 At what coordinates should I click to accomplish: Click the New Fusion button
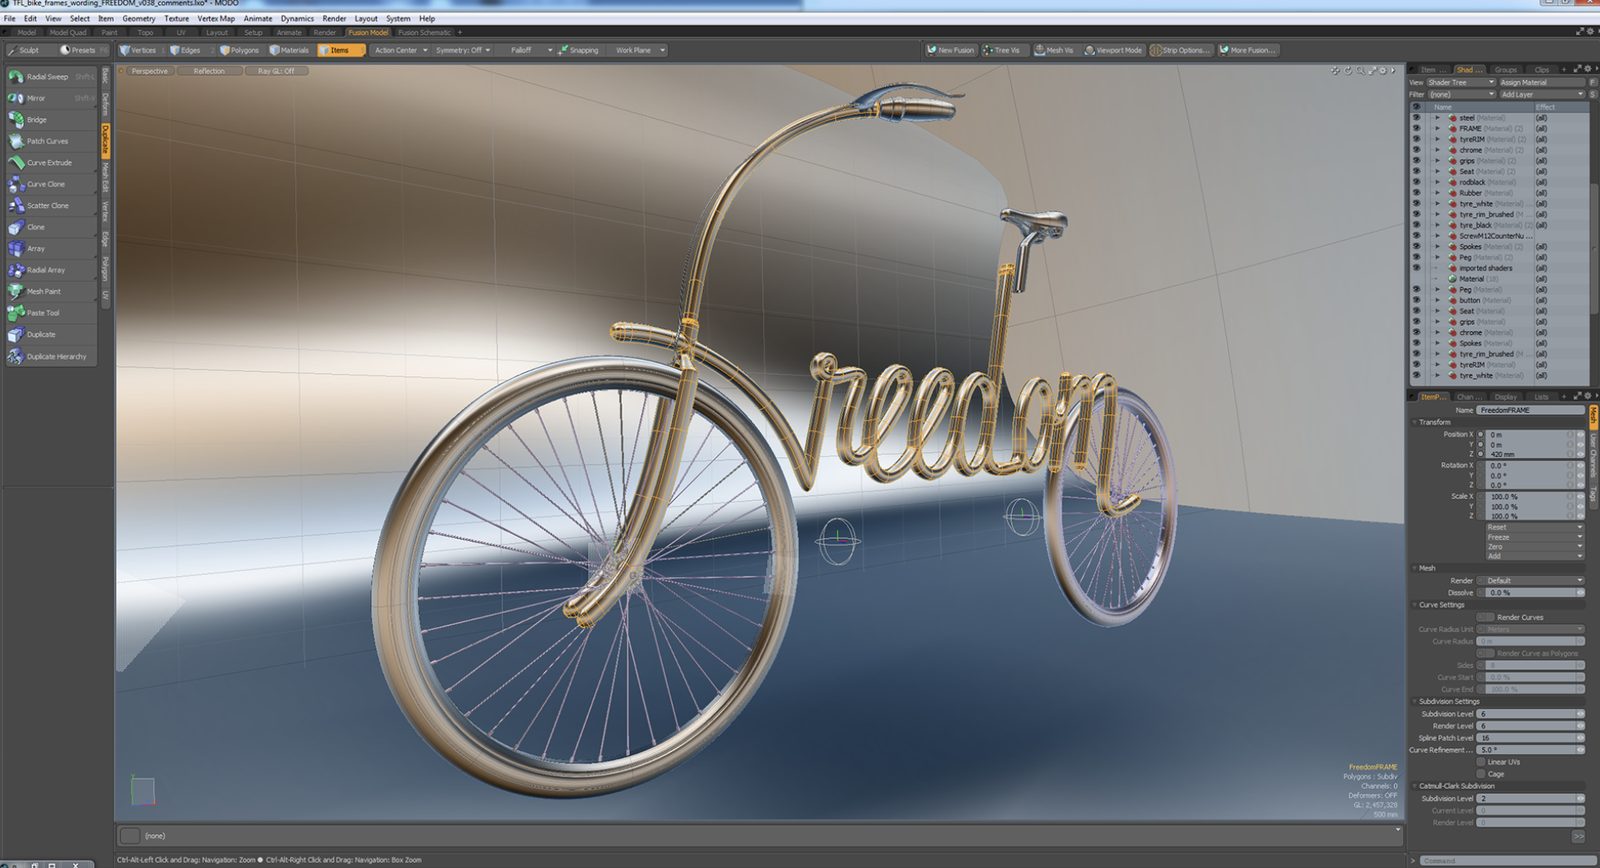pos(951,50)
